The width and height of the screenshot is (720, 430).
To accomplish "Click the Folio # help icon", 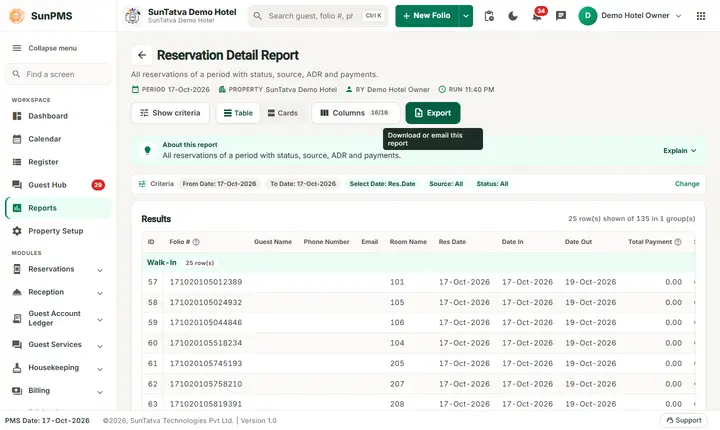I will pyautogui.click(x=196, y=242).
